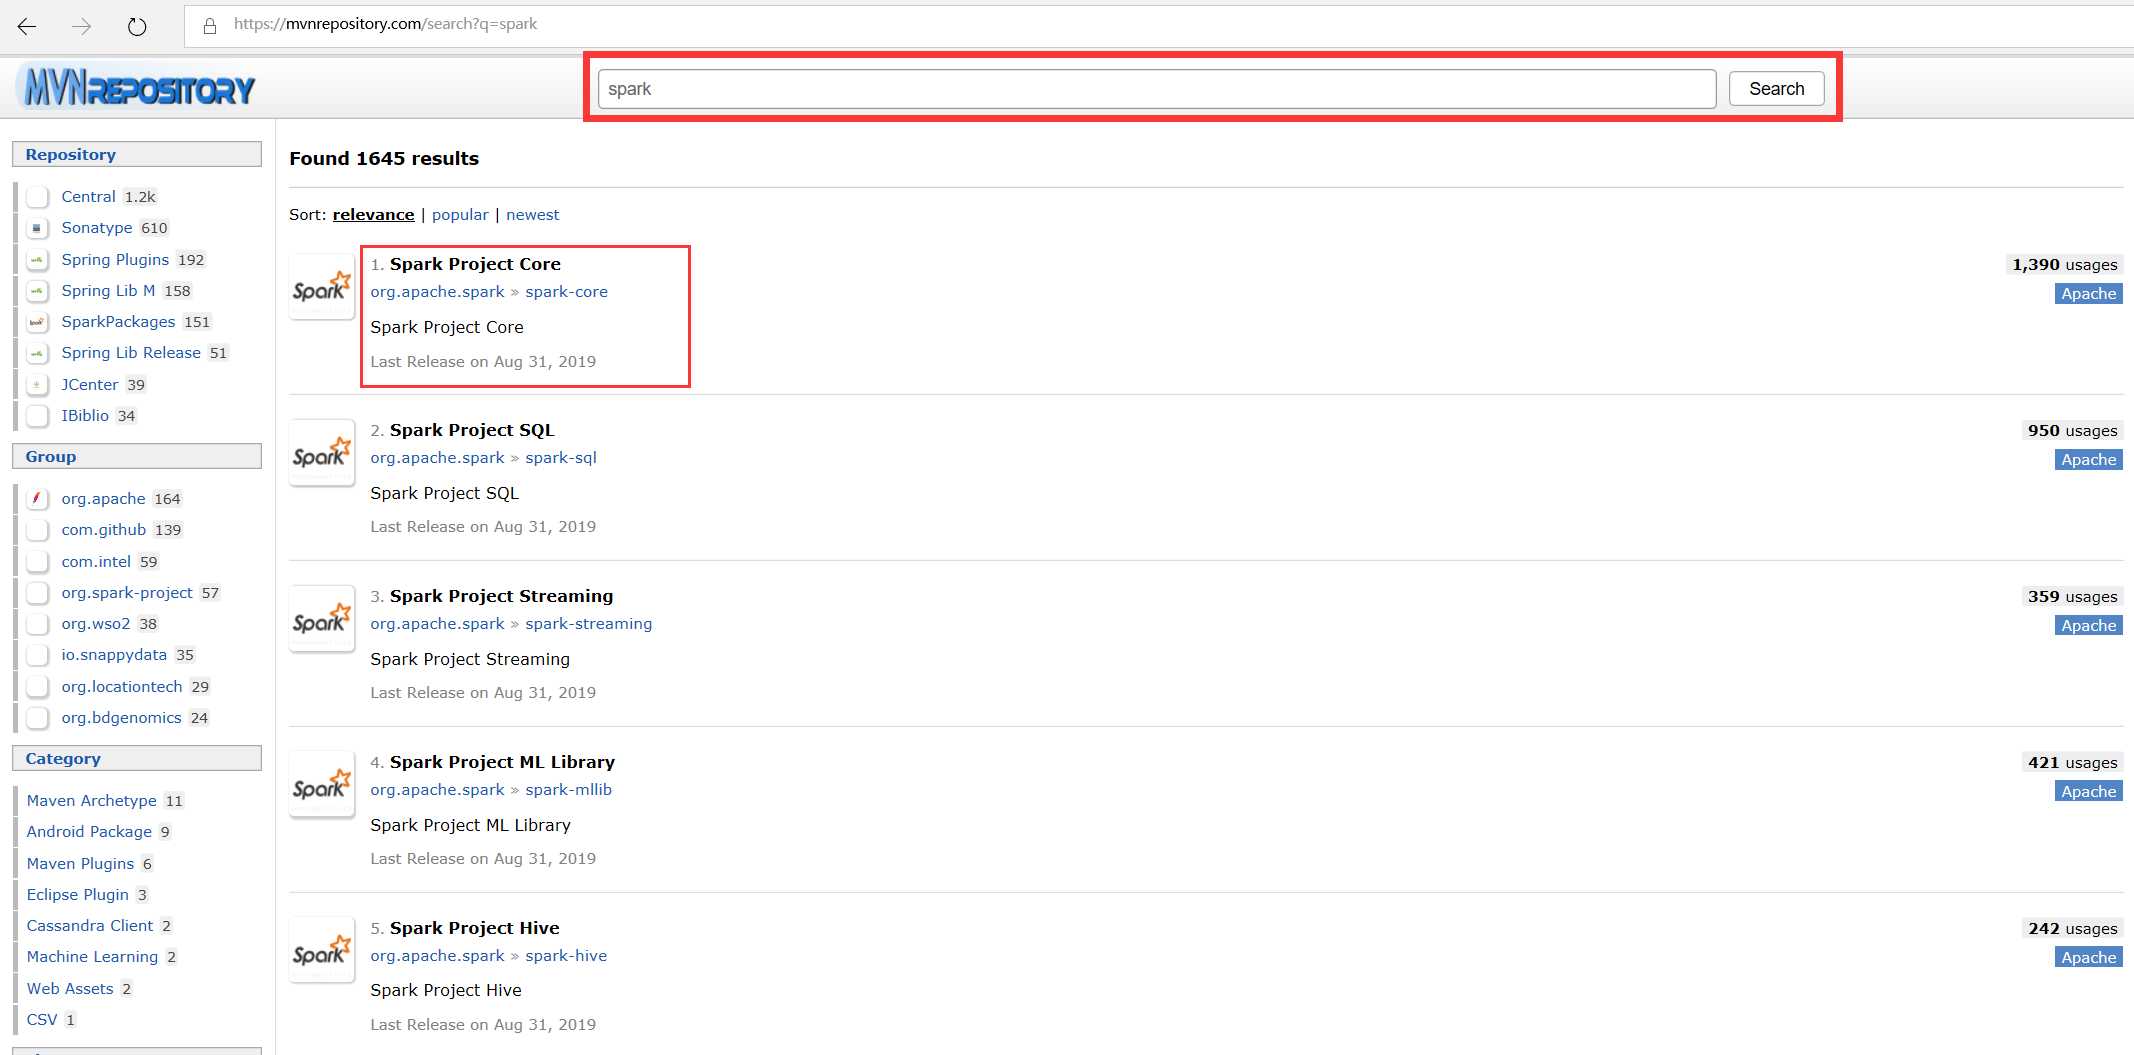Select the Spring Lib Release repository icon
Viewport: 2134px width, 1055px height.
[37, 353]
